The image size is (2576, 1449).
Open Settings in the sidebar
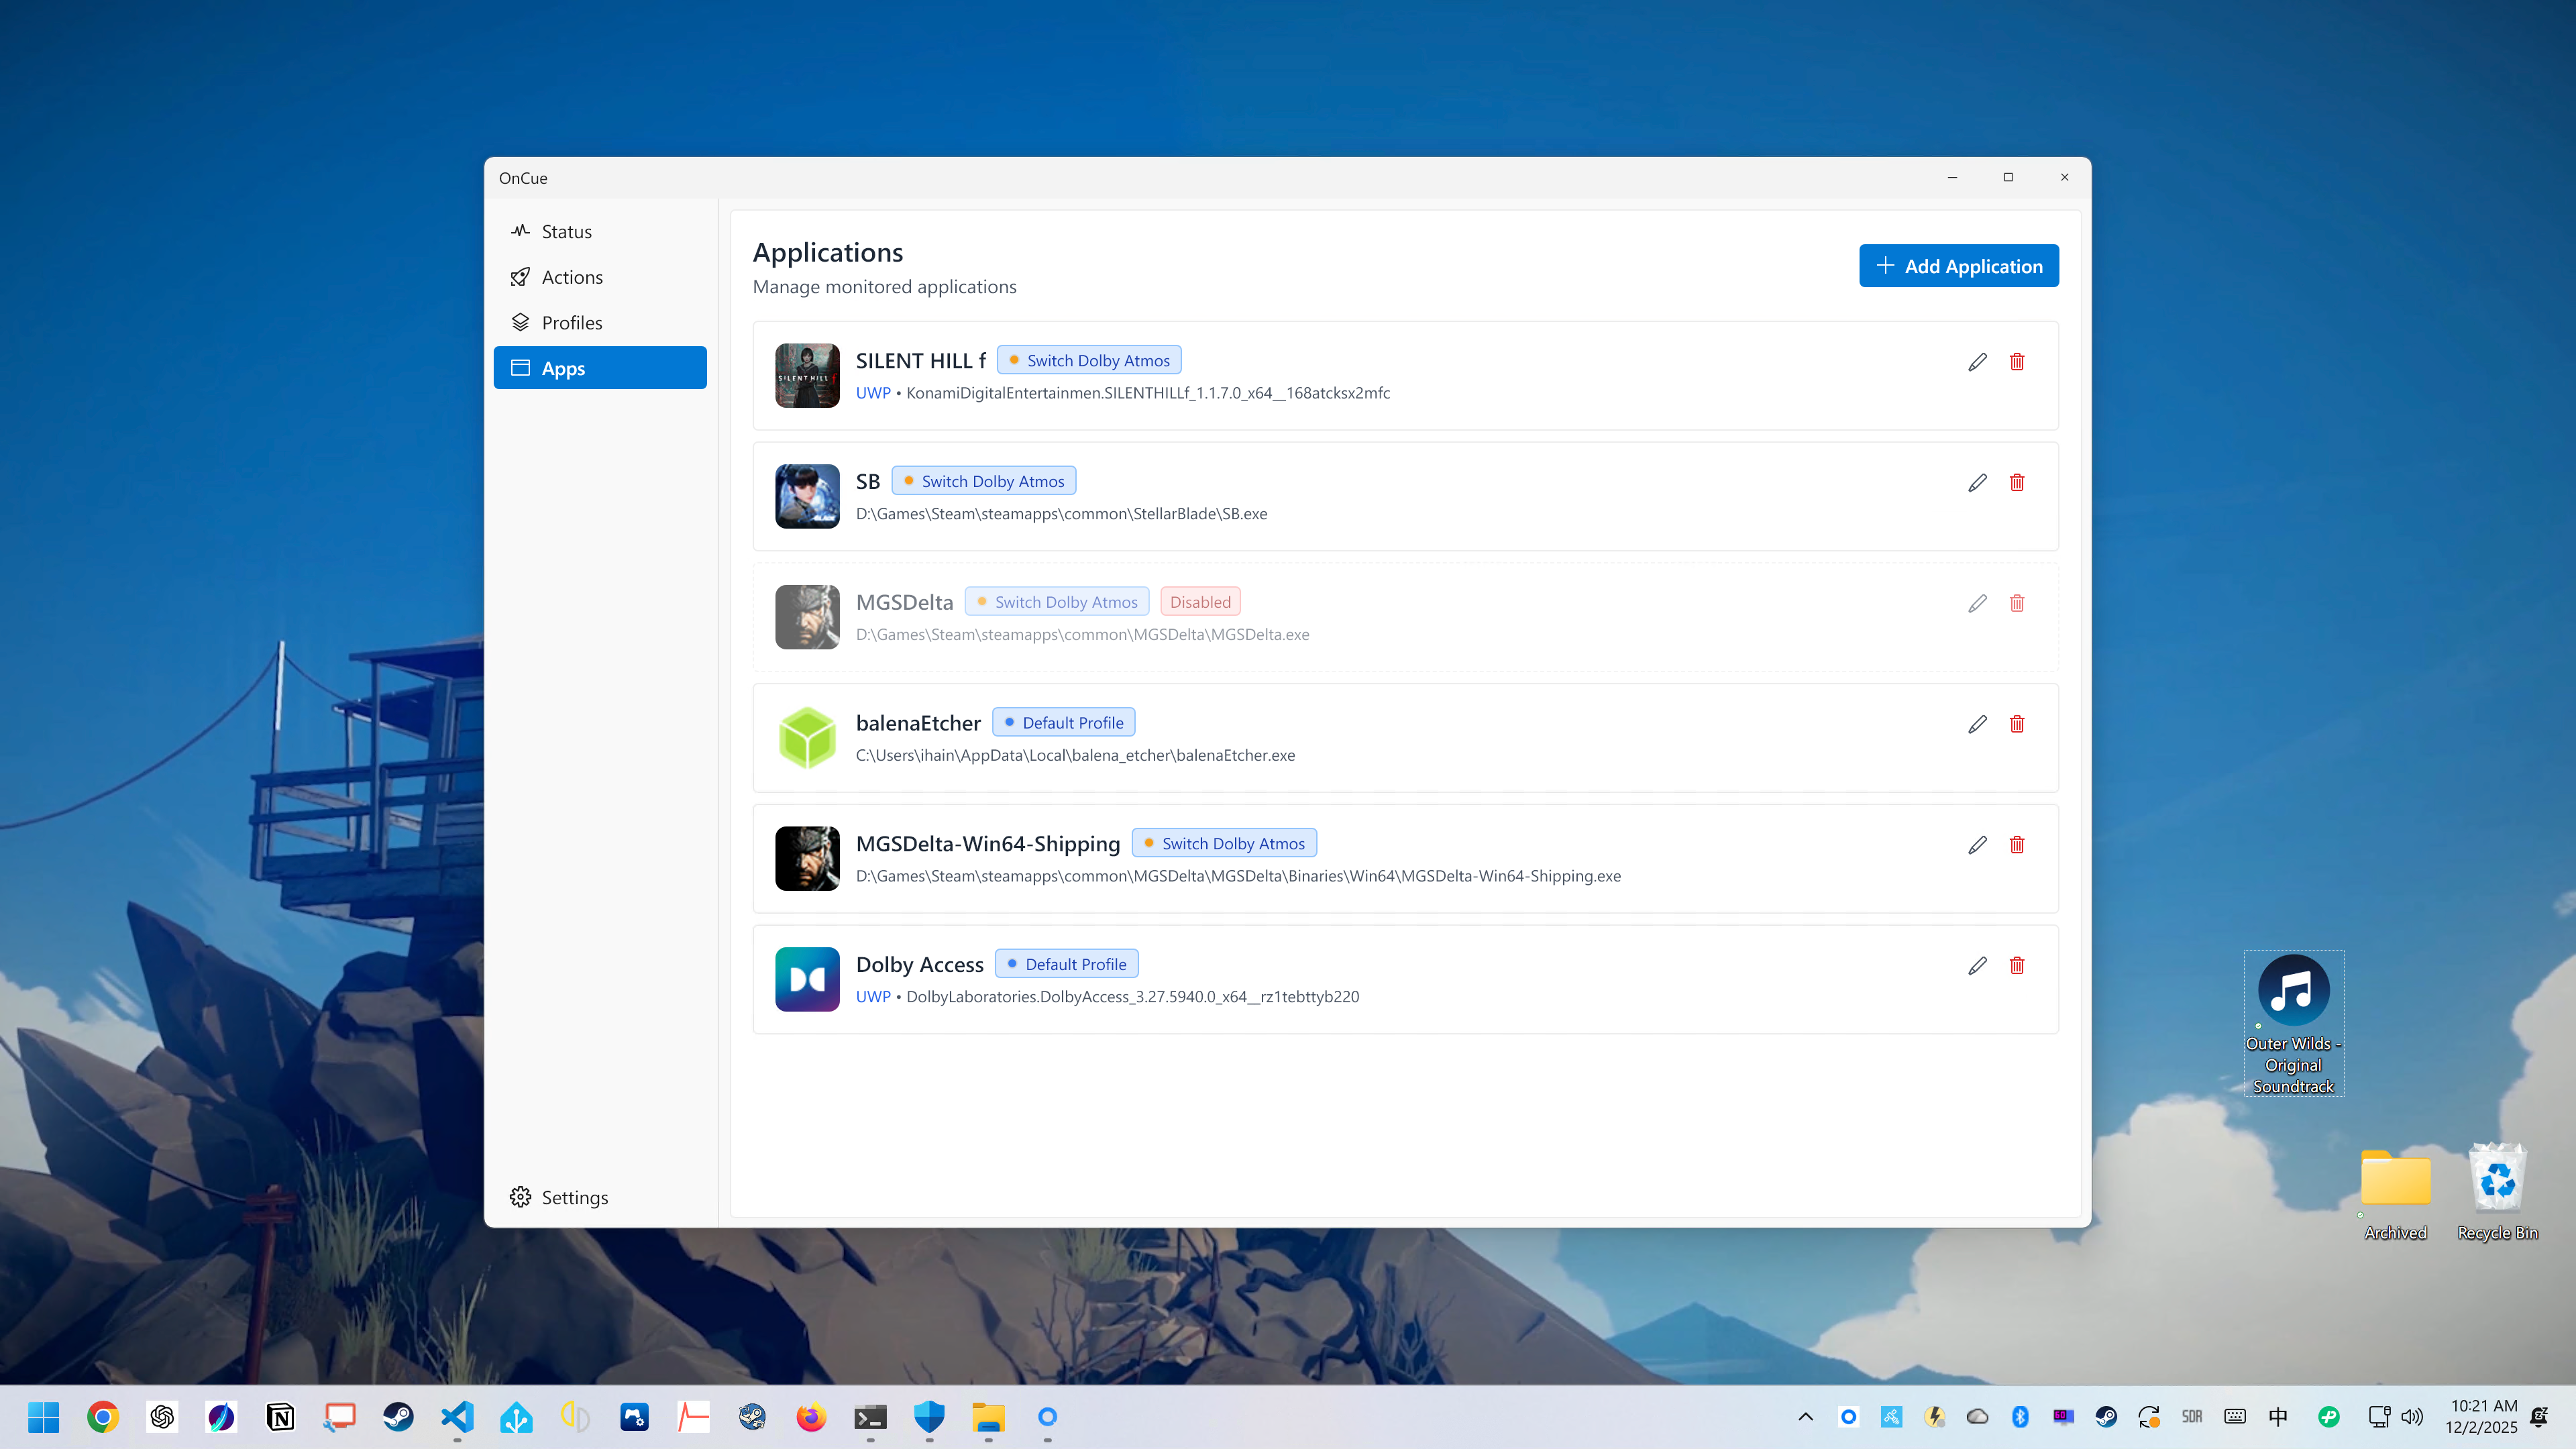pos(573,1197)
